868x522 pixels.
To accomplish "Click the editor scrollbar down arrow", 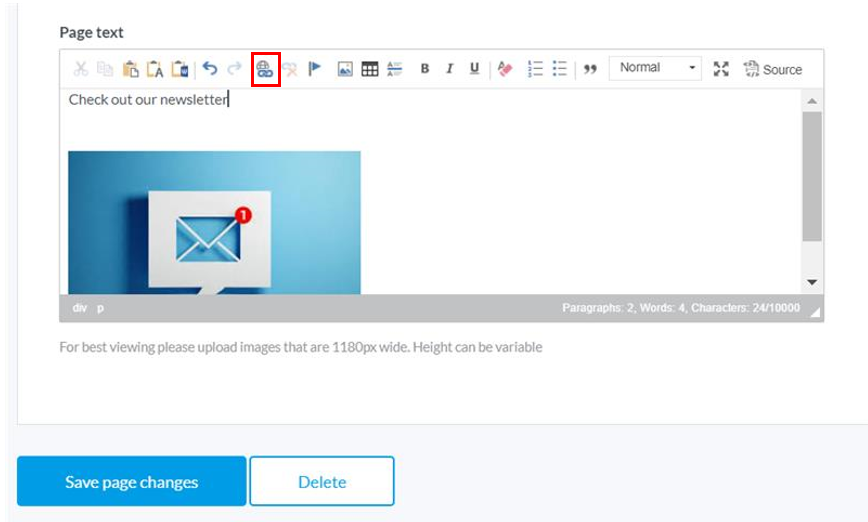I will coord(812,282).
